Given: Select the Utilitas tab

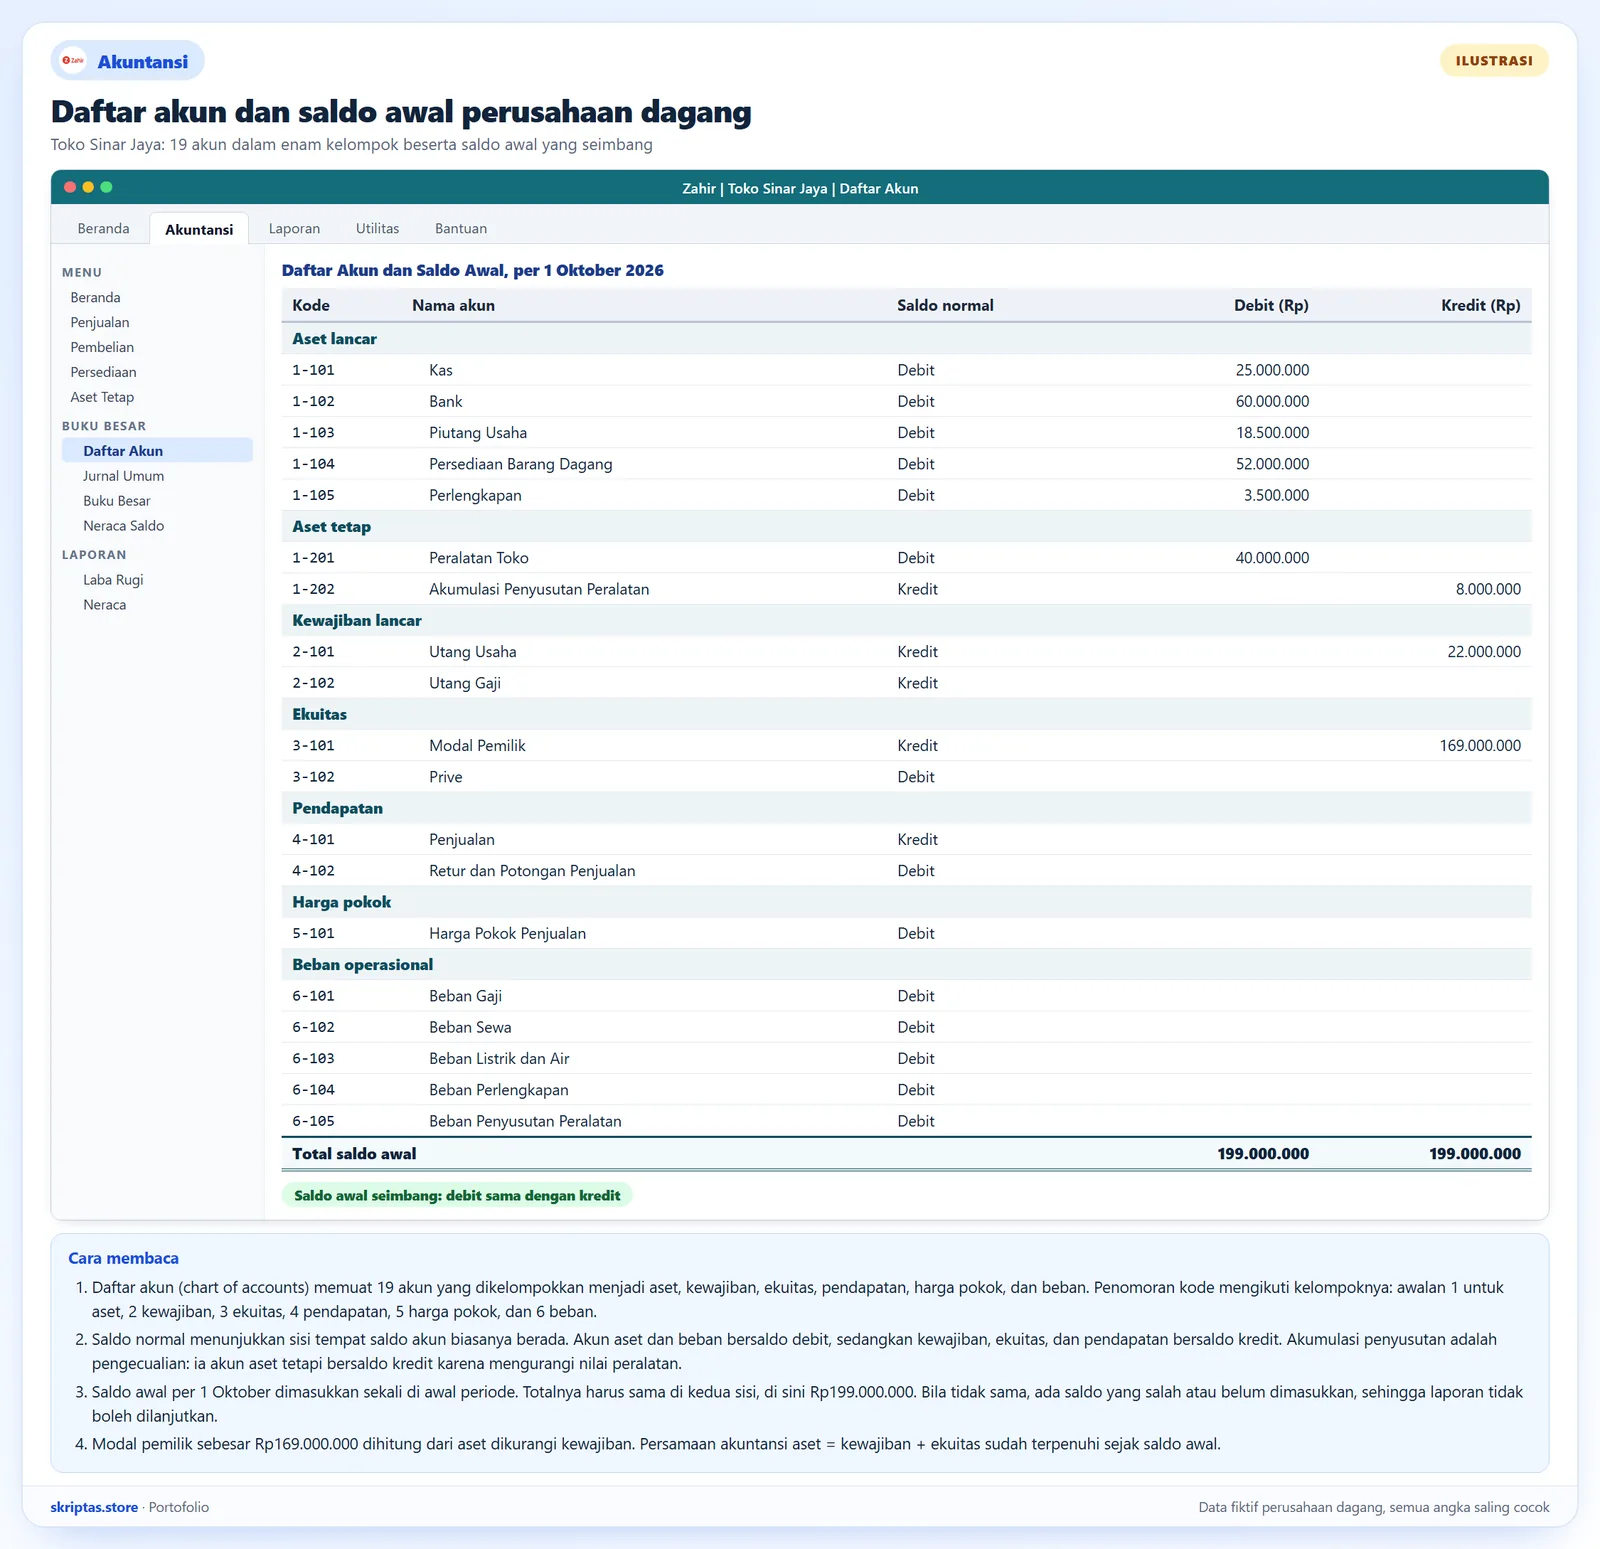Looking at the screenshot, I should (x=377, y=228).
